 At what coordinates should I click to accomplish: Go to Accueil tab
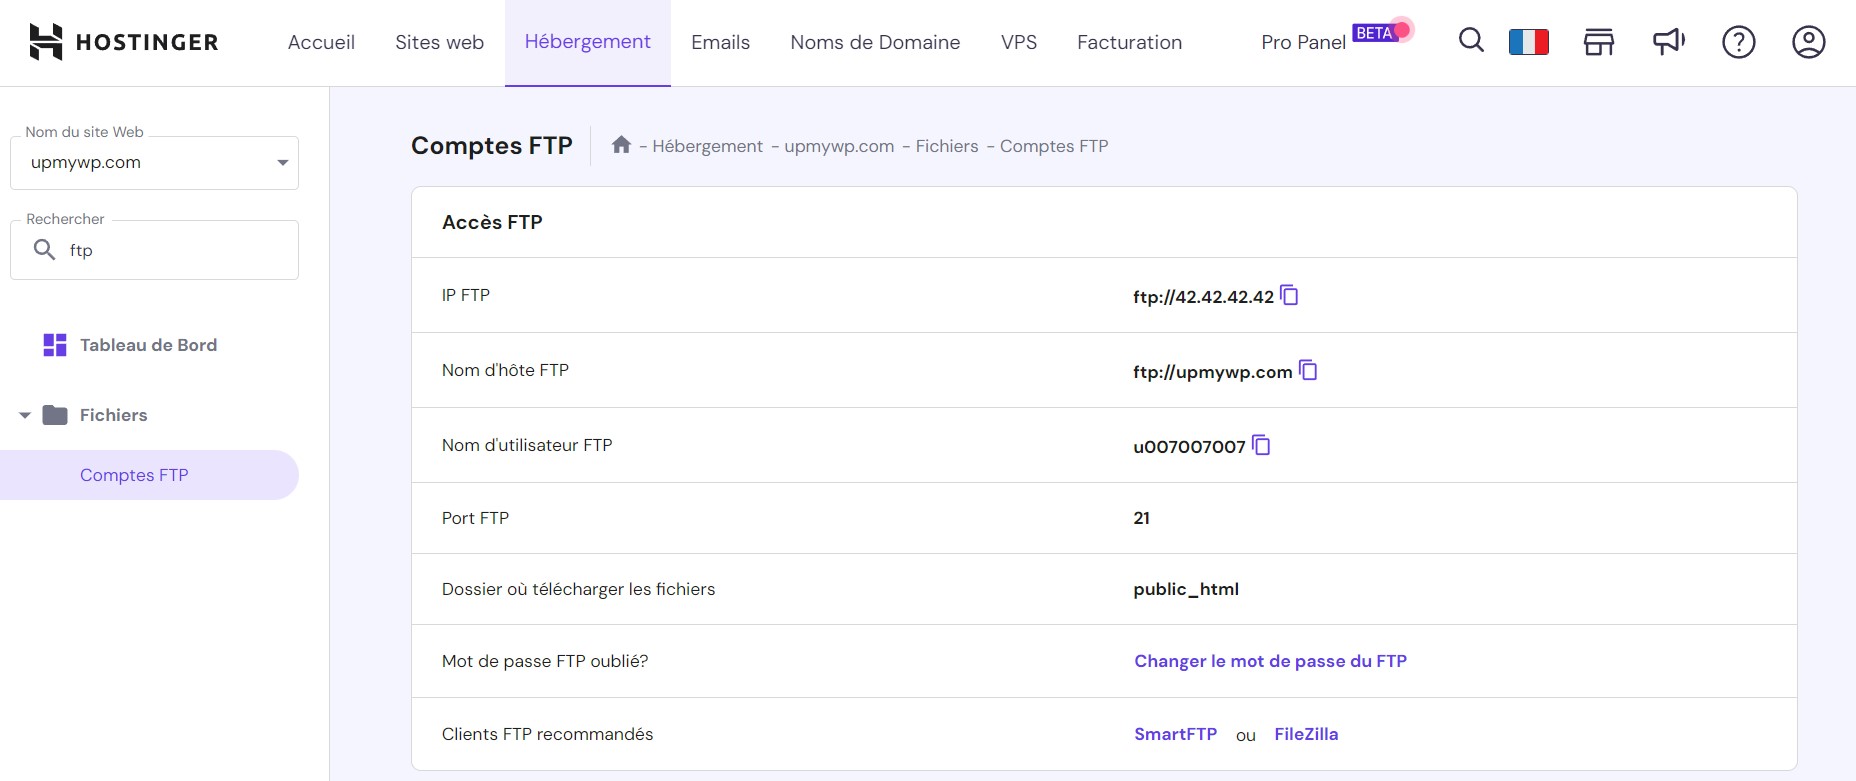tap(321, 42)
